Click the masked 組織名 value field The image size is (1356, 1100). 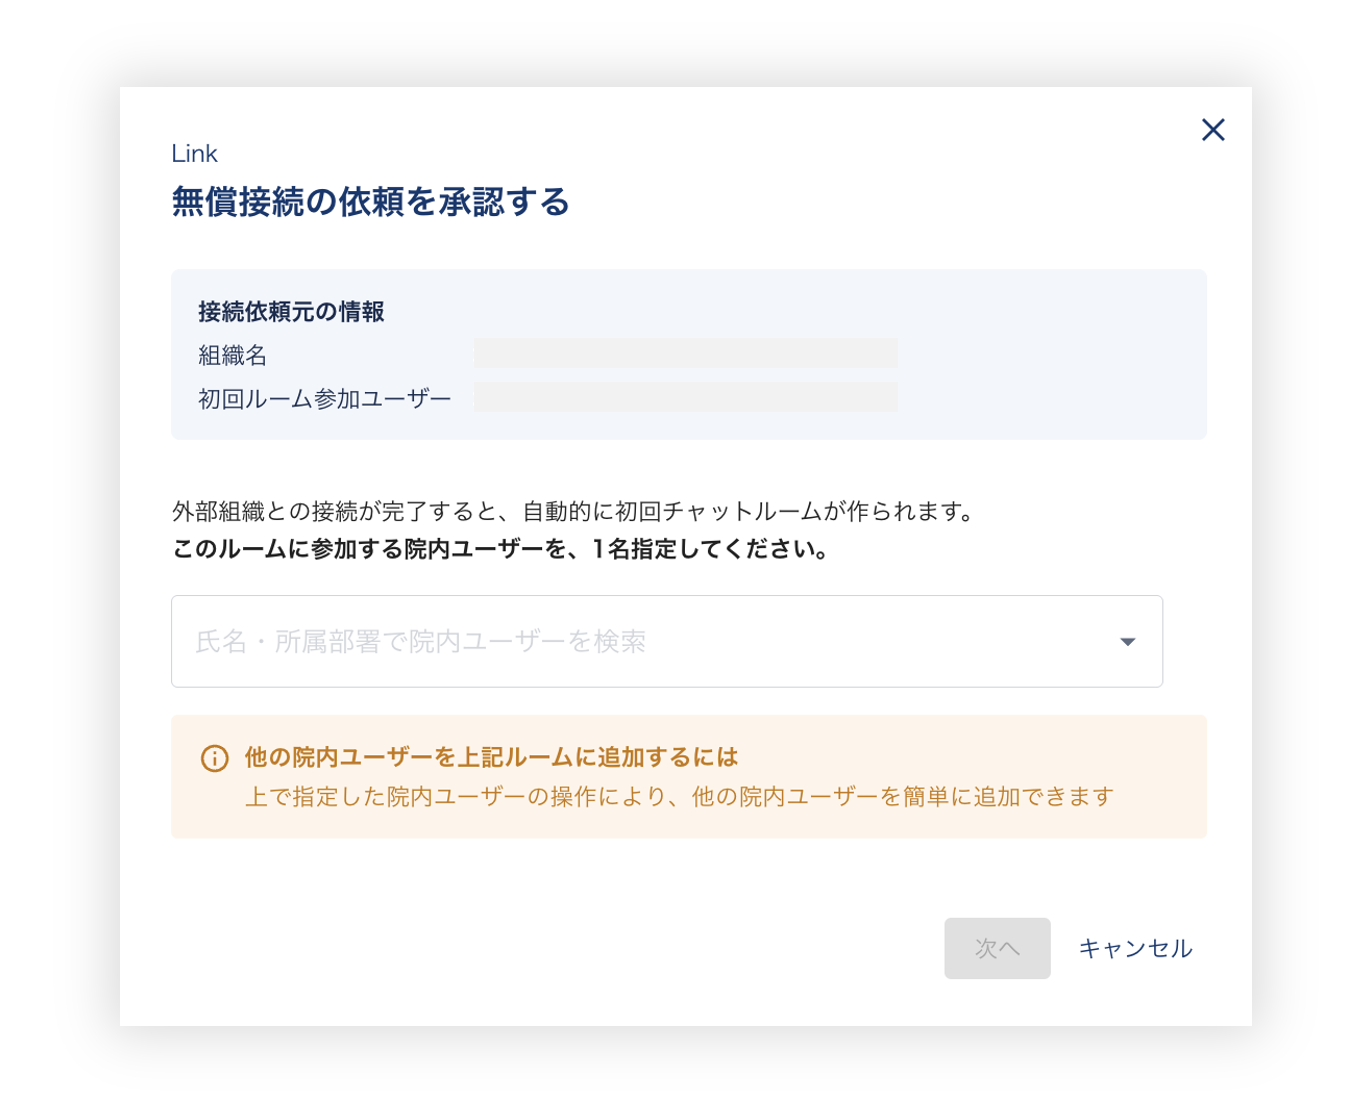(x=685, y=353)
